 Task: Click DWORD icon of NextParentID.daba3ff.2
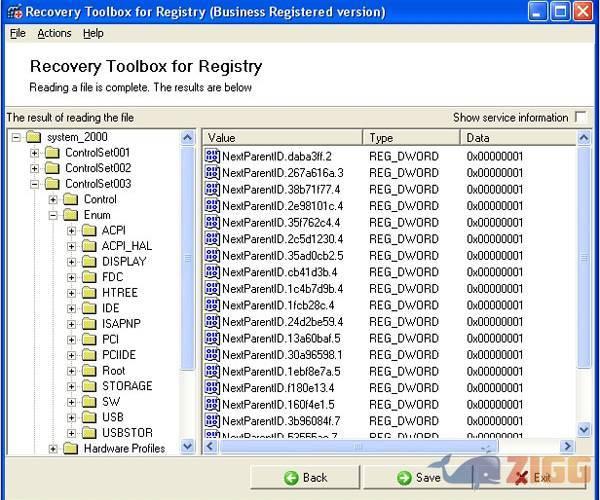pyautogui.click(x=212, y=156)
